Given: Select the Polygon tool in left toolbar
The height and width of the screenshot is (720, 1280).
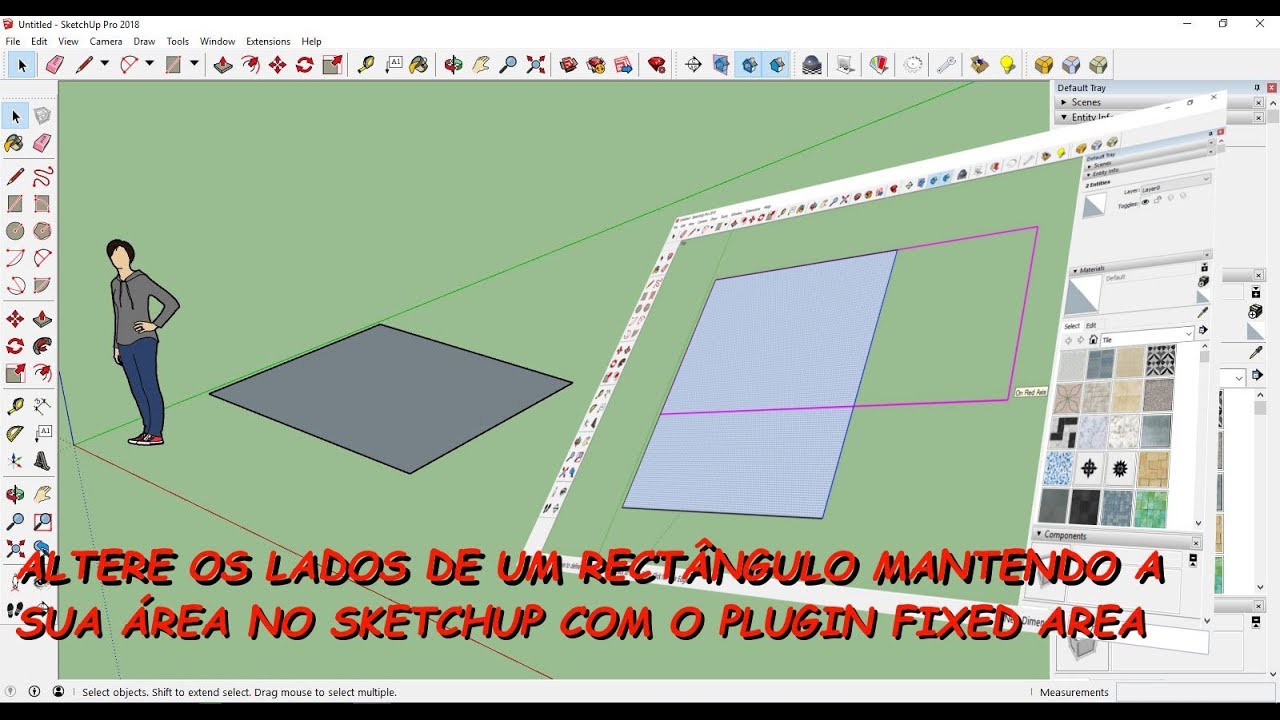Looking at the screenshot, I should [x=42, y=231].
